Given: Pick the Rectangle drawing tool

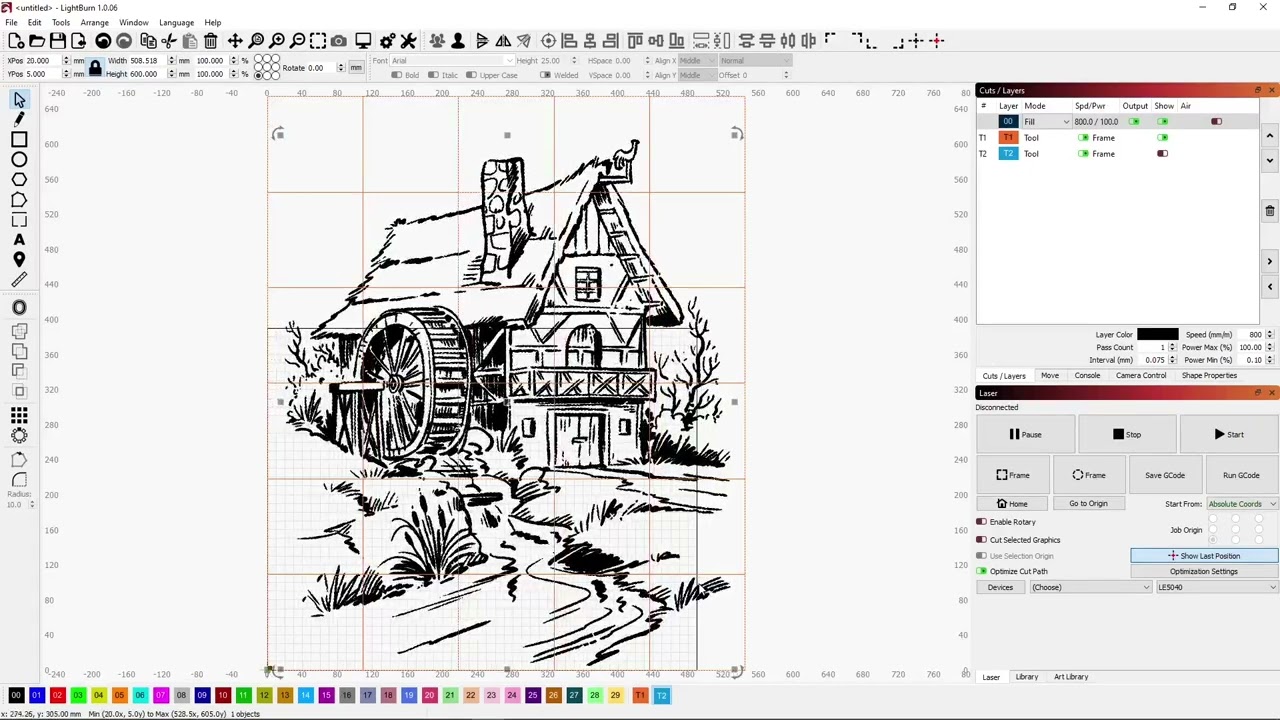Looking at the screenshot, I should pyautogui.click(x=19, y=140).
